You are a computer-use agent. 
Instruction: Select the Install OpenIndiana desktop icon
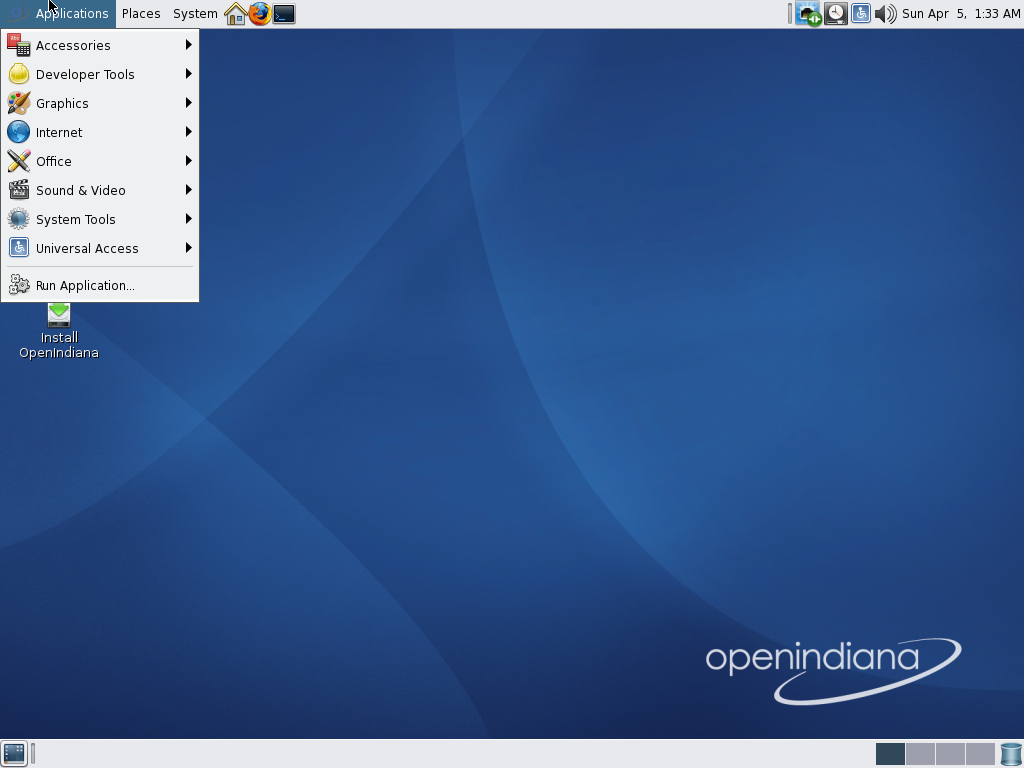tap(58, 330)
